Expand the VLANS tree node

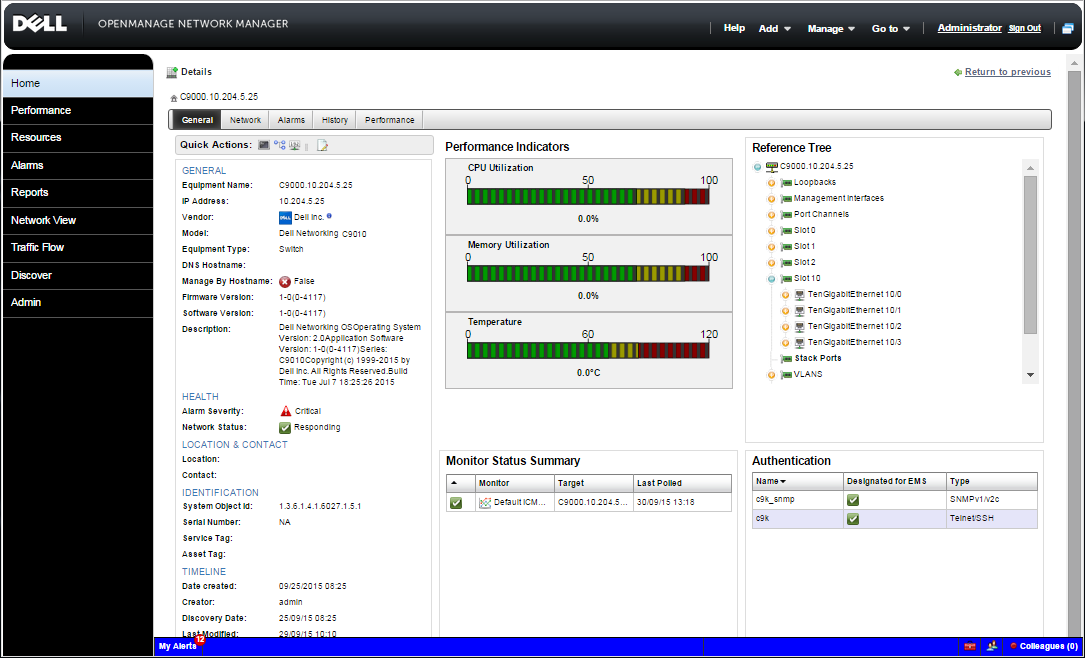[771, 375]
